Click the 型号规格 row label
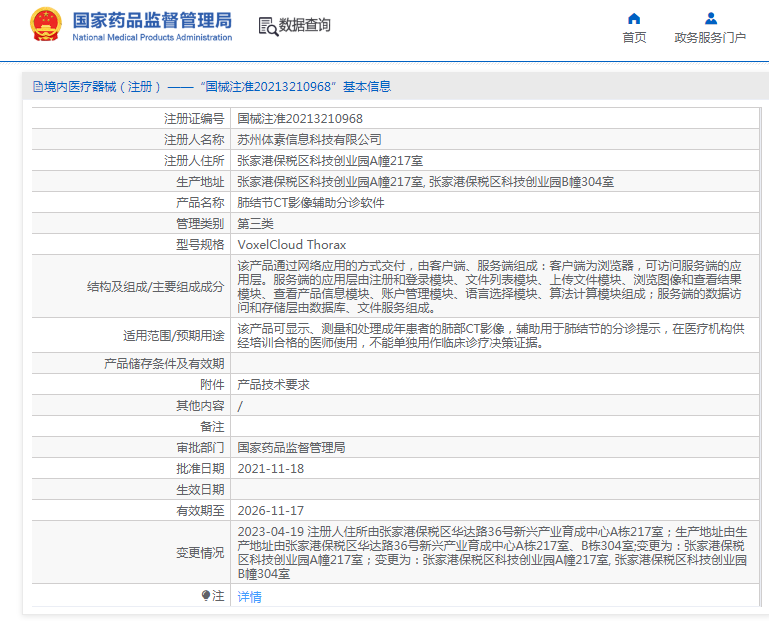Viewport: 769px width, 621px height. tap(200, 245)
